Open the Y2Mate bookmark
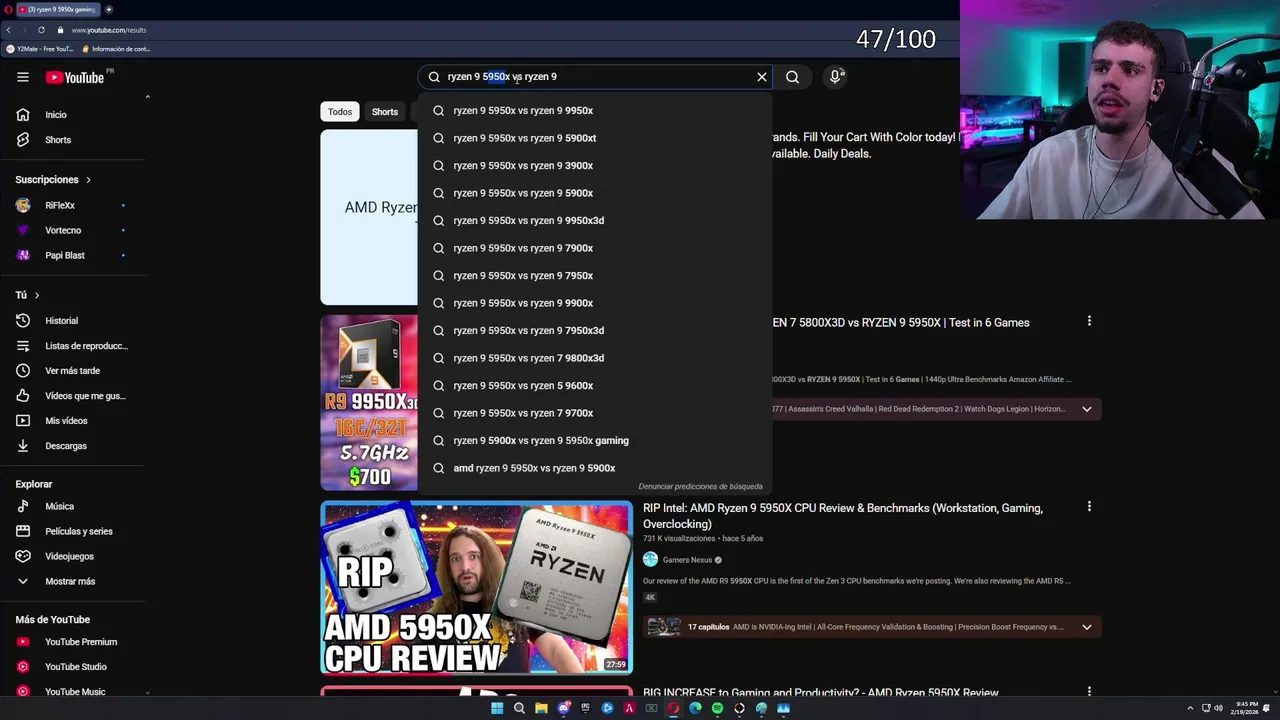Image resolution: width=1280 pixels, height=720 pixels. click(x=41, y=49)
